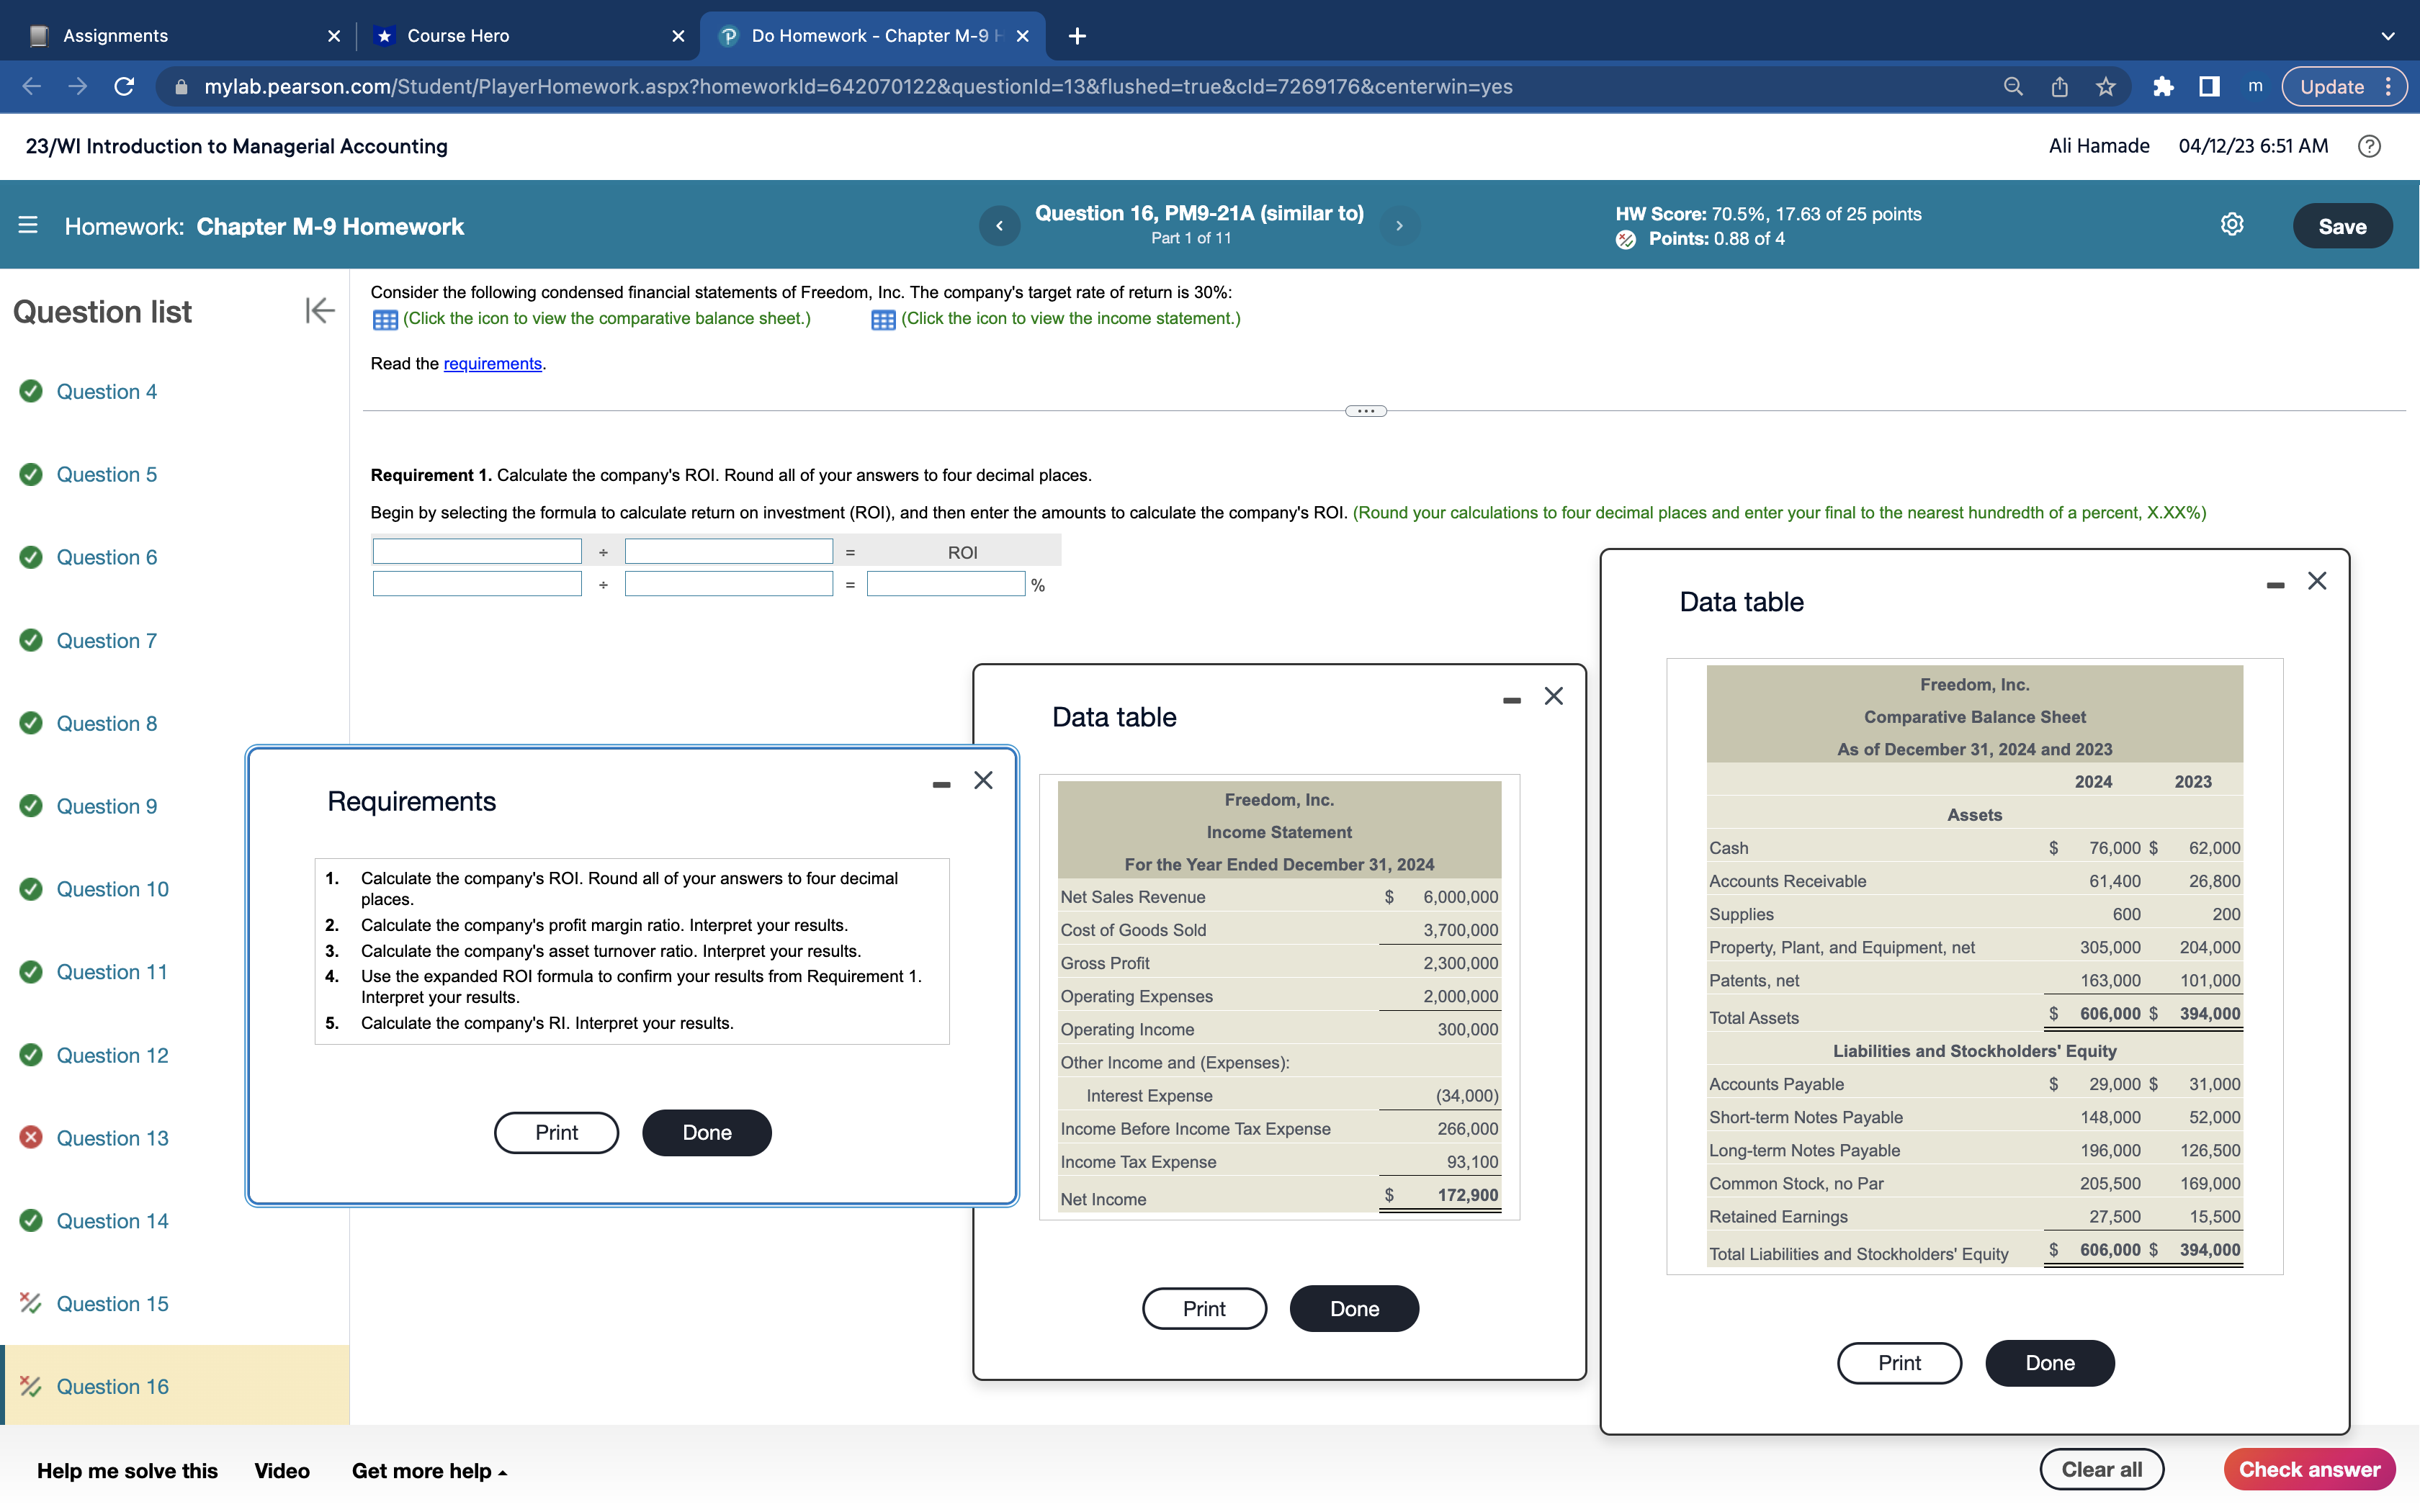Switch to the Course Hero tab

pos(458,36)
